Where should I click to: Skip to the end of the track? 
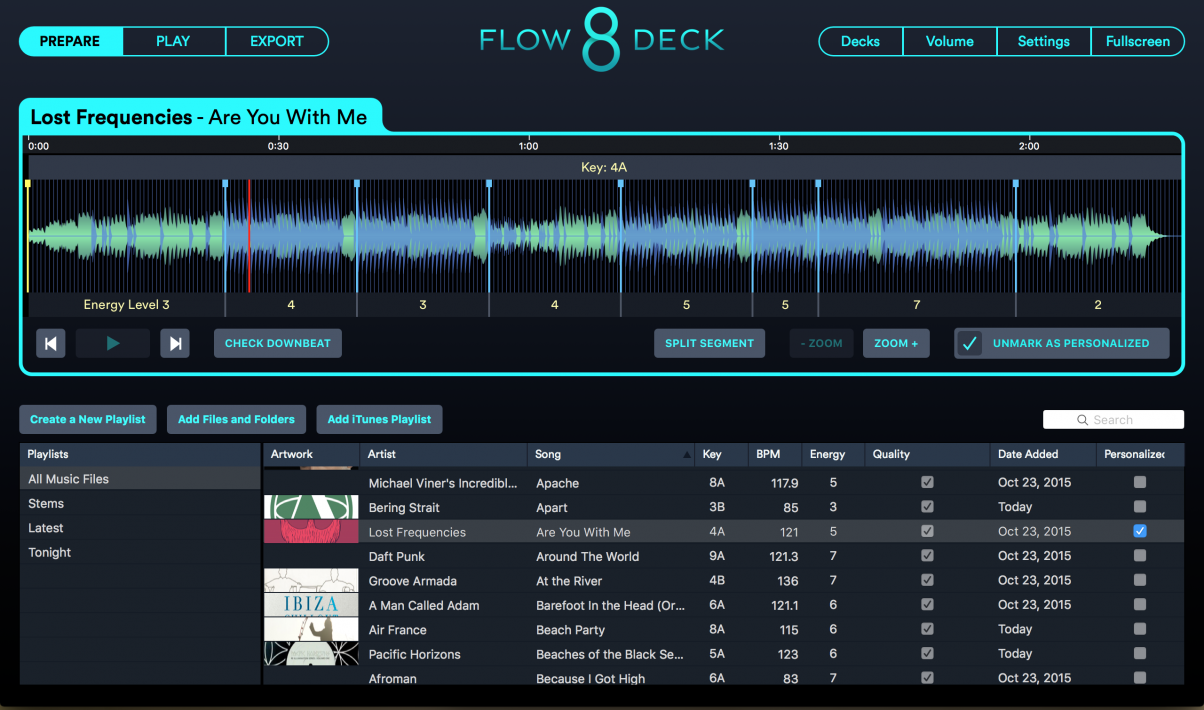tap(175, 344)
